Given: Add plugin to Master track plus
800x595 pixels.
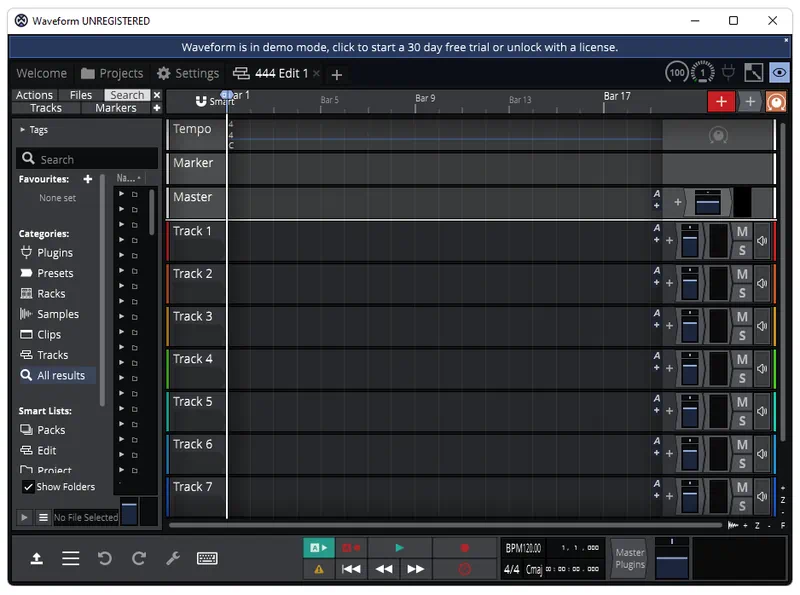Looking at the screenshot, I should pyautogui.click(x=678, y=203).
